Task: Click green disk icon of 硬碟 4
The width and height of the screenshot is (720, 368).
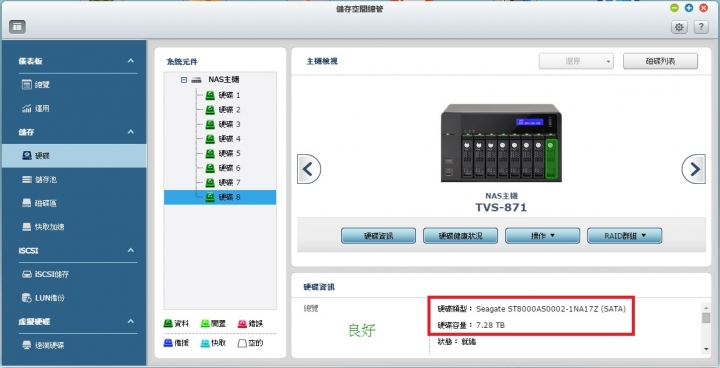Action: pyautogui.click(x=210, y=139)
